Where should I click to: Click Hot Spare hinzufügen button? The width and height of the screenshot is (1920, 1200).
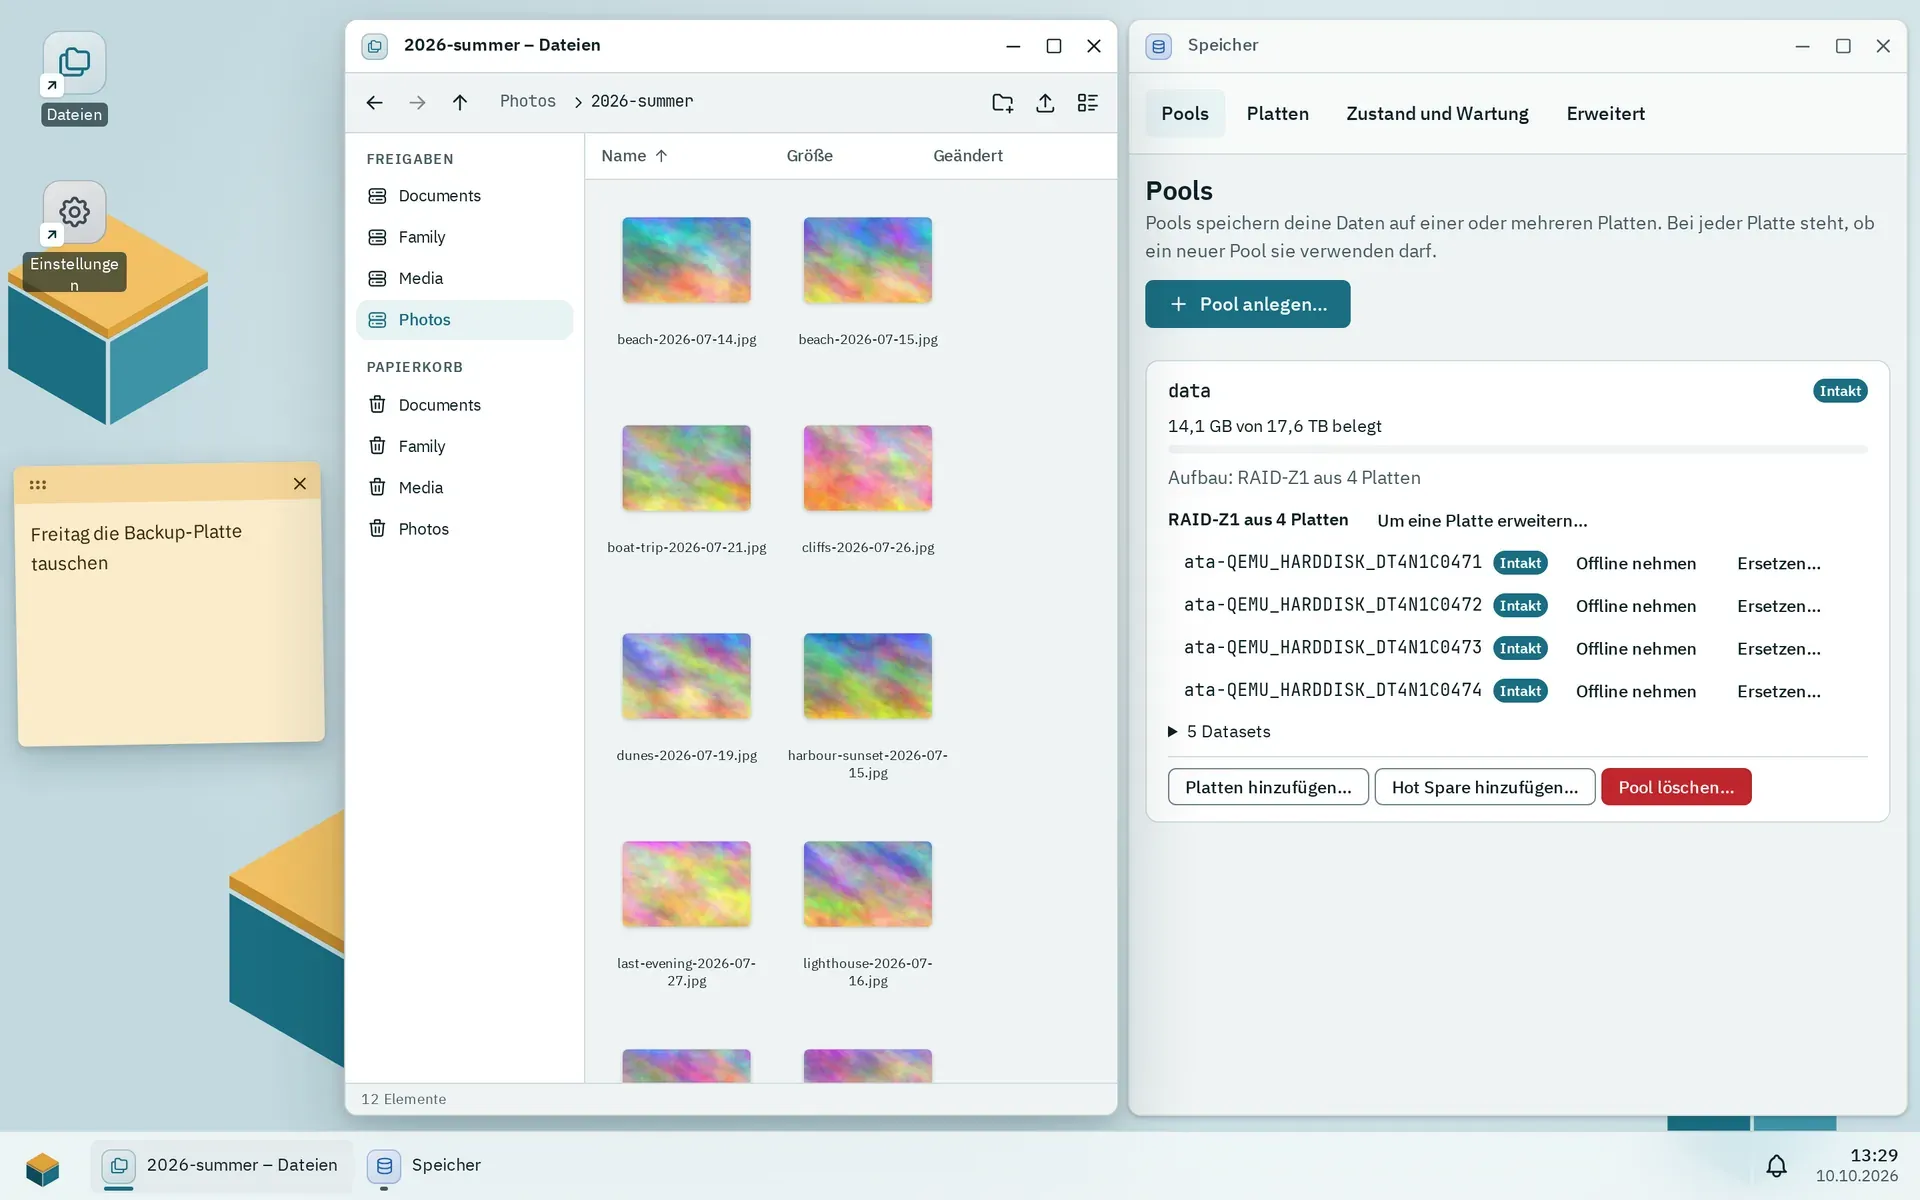point(1485,787)
